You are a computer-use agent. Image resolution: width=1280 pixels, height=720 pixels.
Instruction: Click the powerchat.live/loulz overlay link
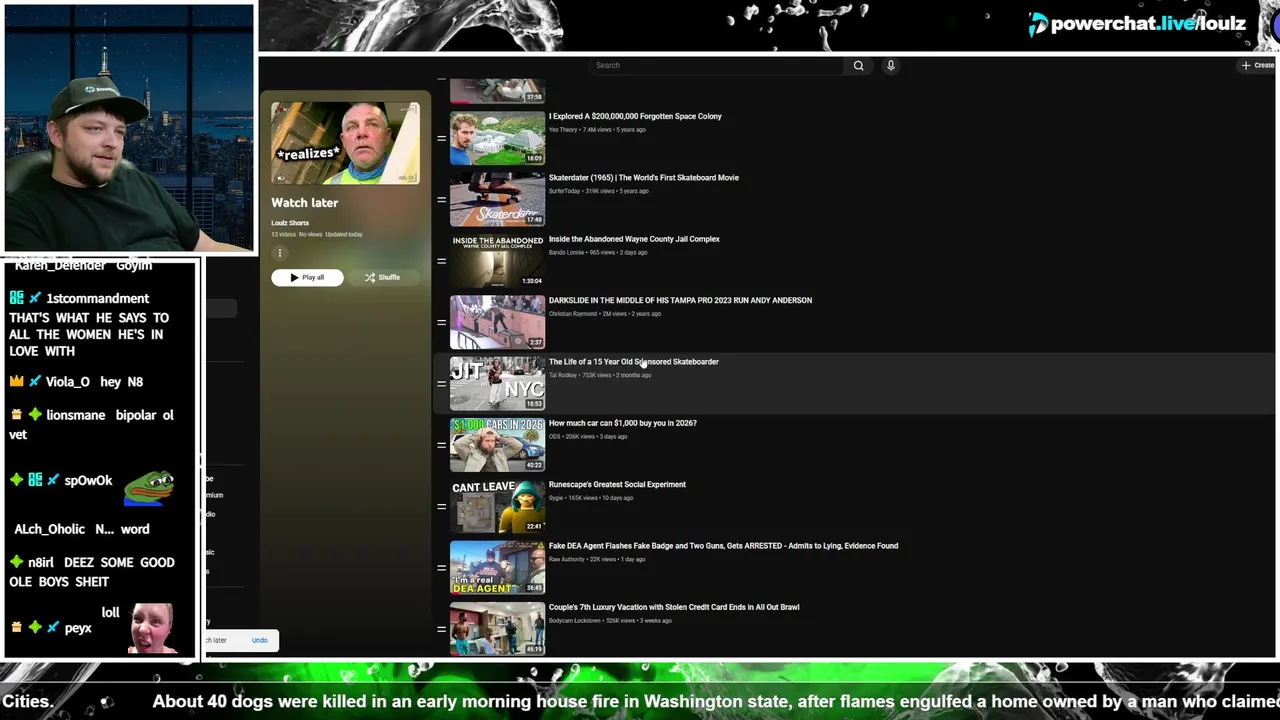[1138, 23]
